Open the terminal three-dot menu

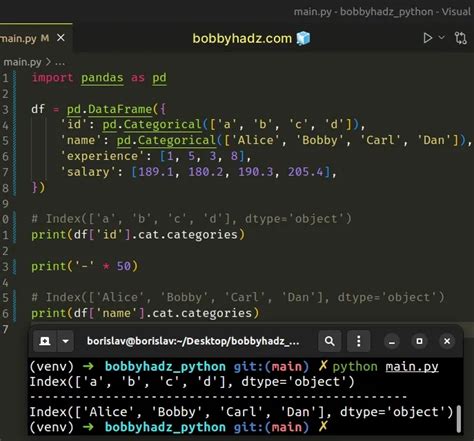point(359,341)
